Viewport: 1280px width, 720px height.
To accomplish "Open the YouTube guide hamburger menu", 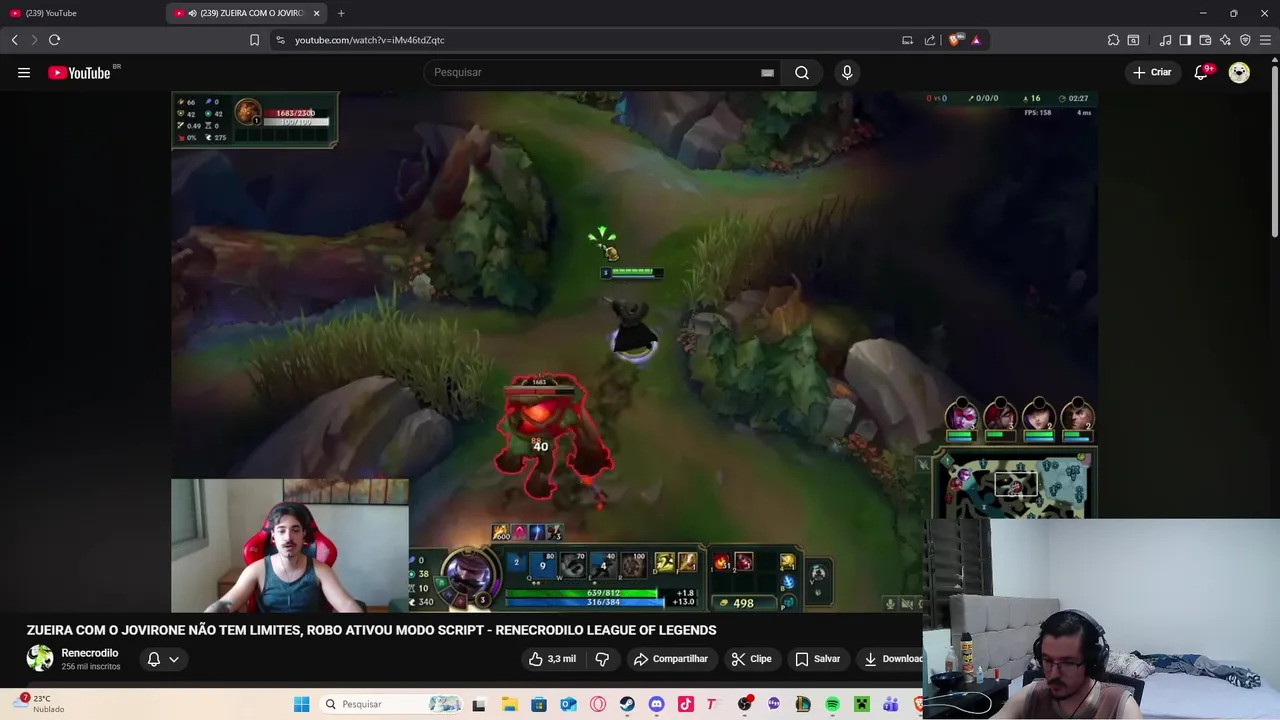I will tap(24, 72).
